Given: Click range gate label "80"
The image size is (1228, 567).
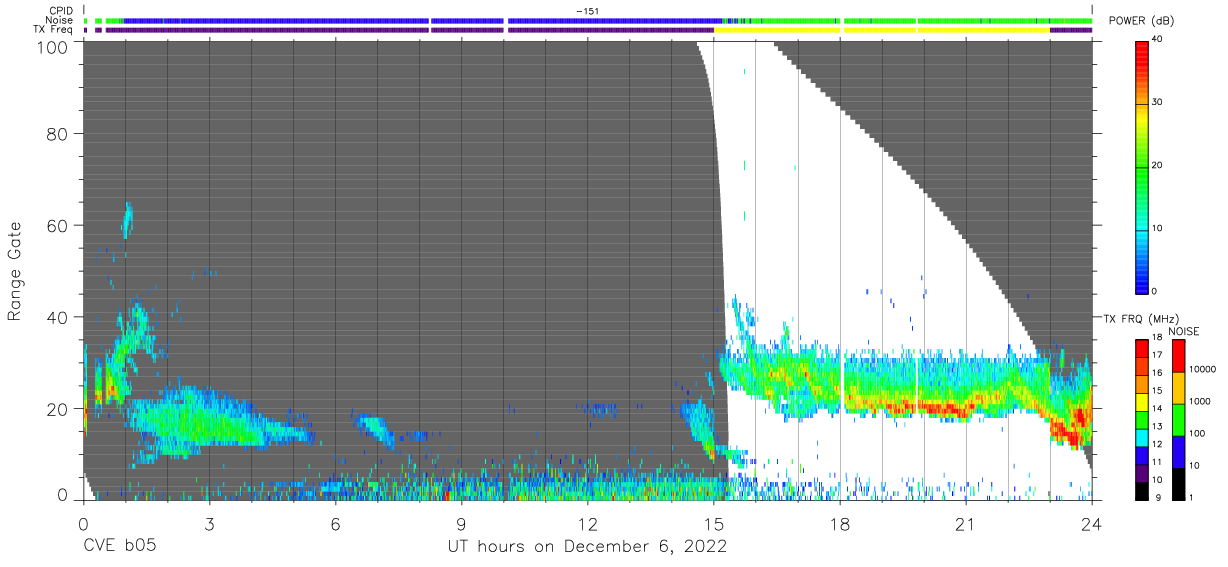Looking at the screenshot, I should 58,133.
